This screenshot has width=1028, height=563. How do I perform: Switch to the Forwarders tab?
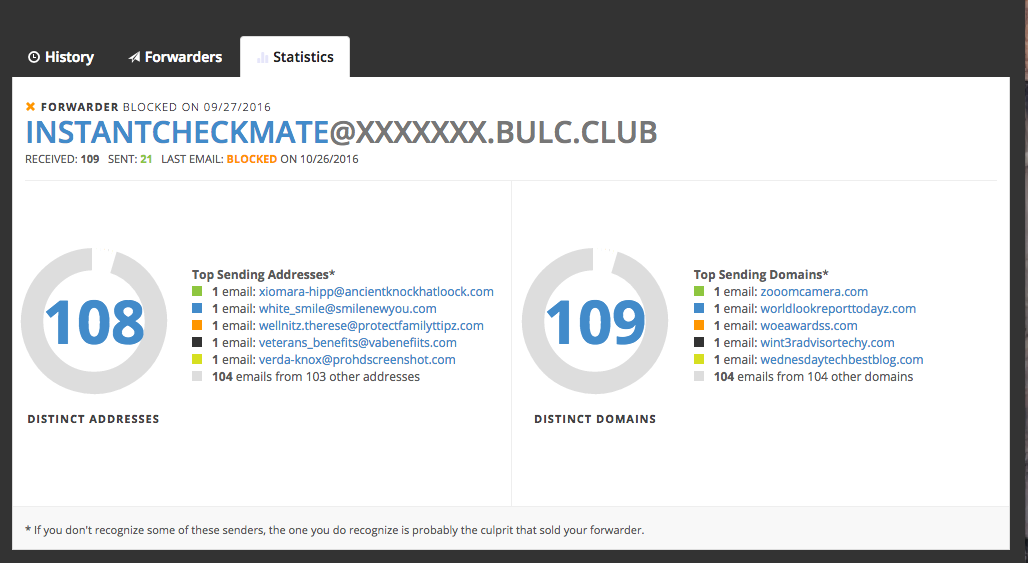click(175, 57)
